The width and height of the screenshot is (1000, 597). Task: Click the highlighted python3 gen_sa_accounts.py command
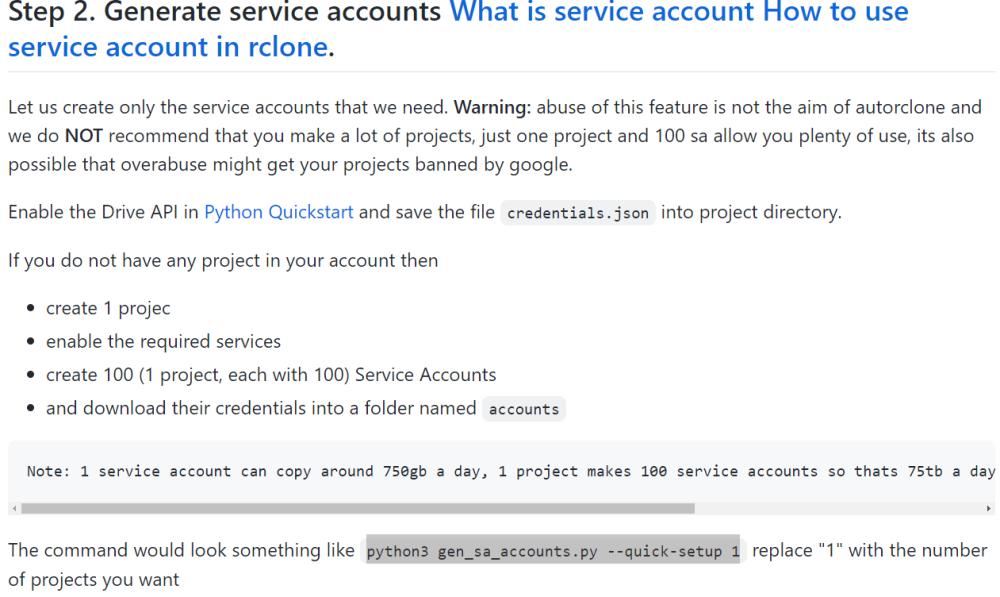tap(553, 550)
